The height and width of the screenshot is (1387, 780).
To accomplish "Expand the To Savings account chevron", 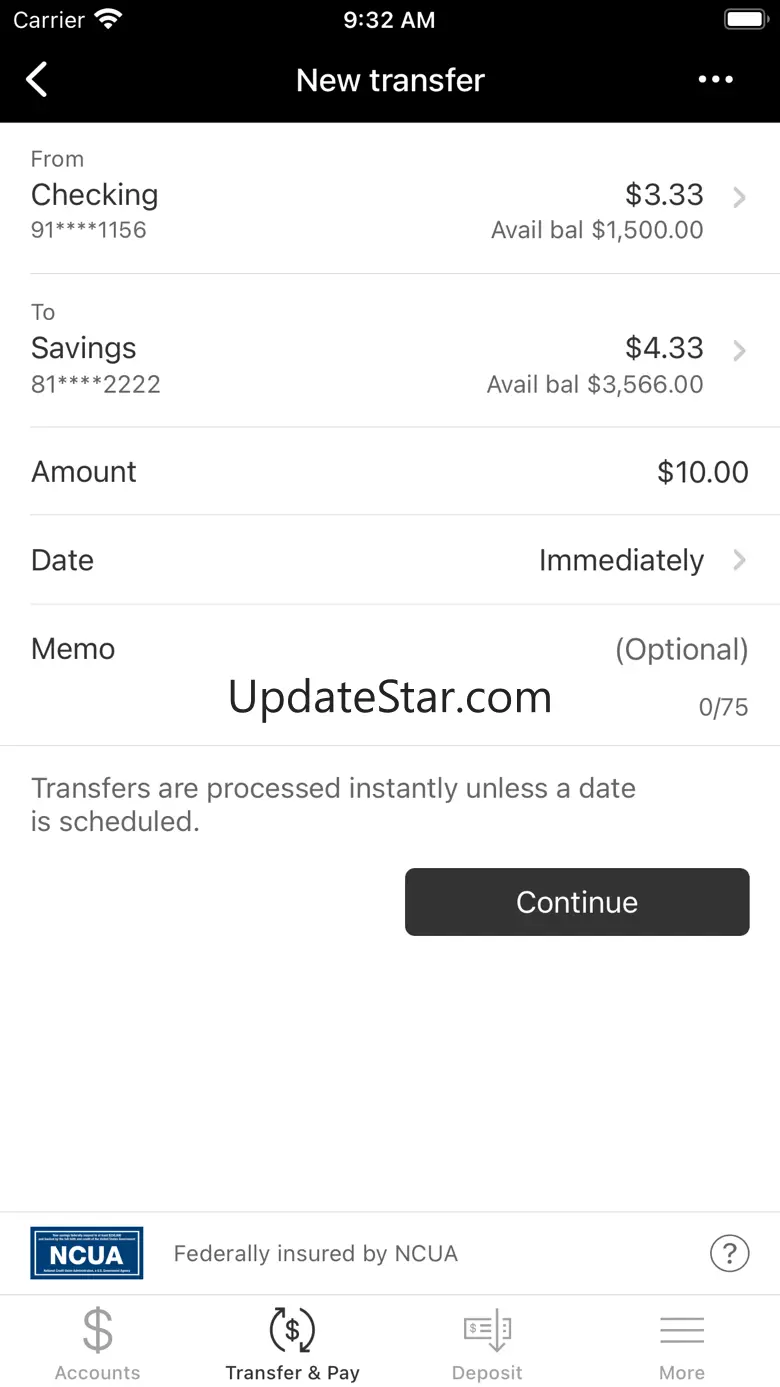I will tap(740, 351).
